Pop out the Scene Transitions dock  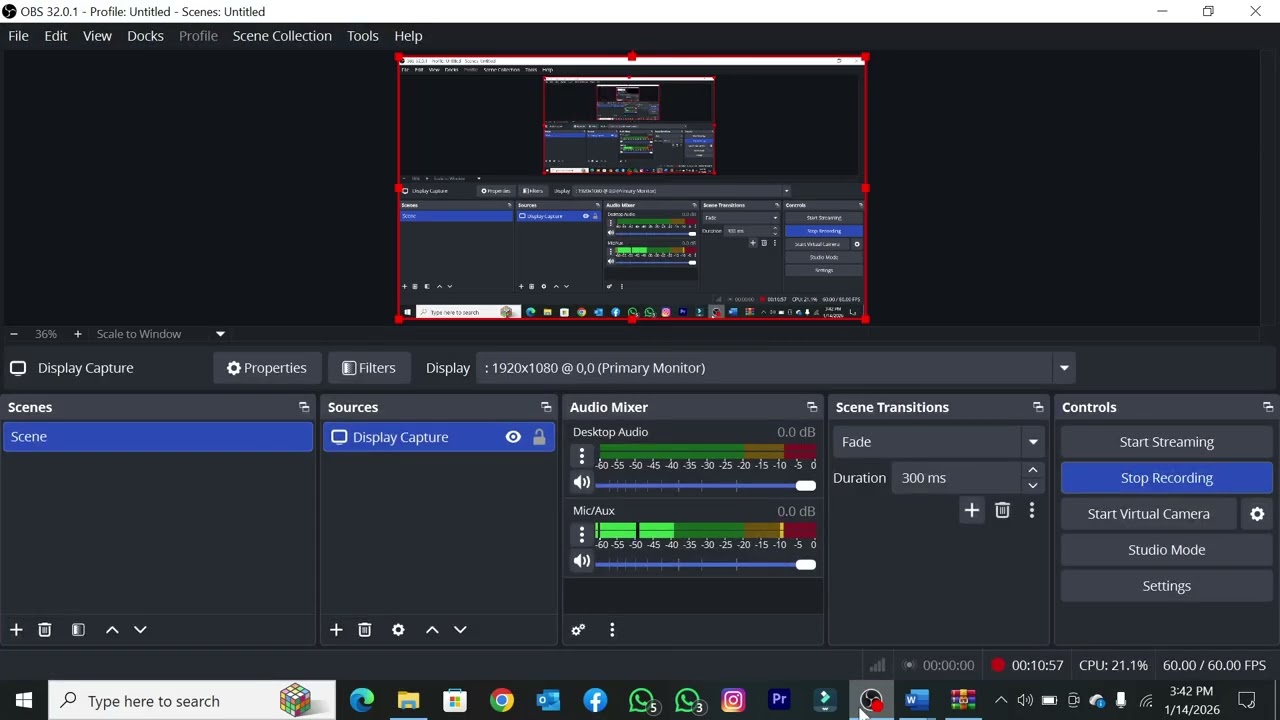point(1038,407)
